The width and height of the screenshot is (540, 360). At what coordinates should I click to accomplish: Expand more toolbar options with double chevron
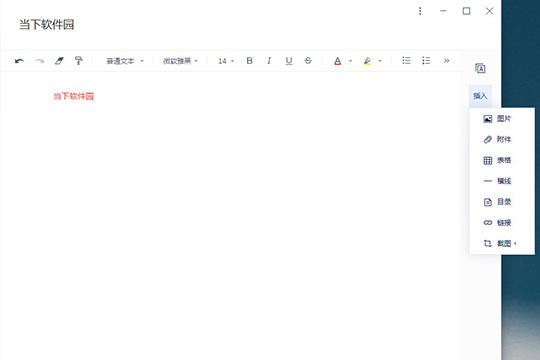point(446,61)
